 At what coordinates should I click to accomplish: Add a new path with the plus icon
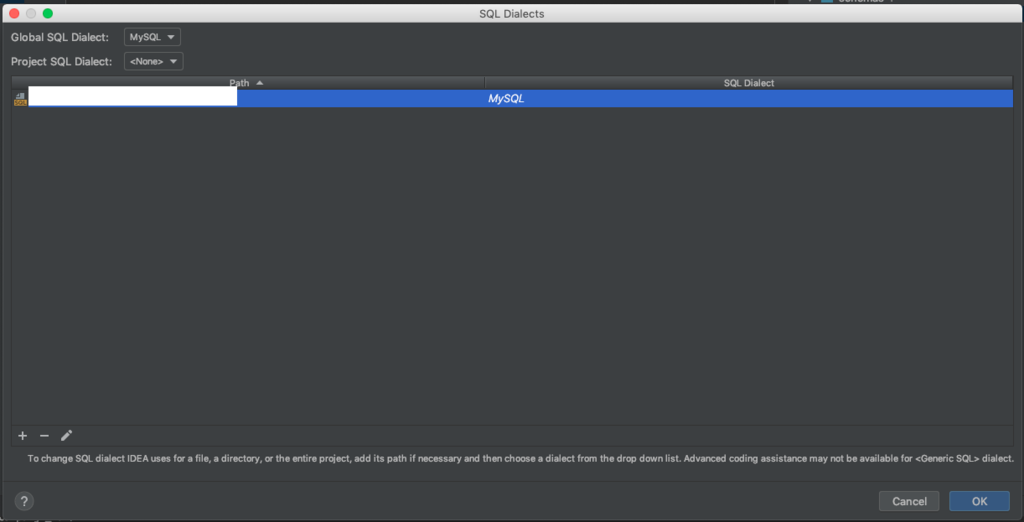(23, 436)
